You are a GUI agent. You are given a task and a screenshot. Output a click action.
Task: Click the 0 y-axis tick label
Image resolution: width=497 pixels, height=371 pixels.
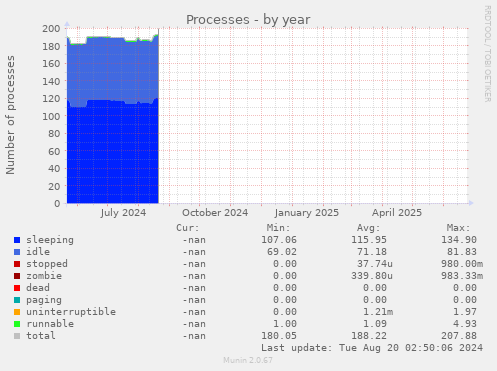click(57, 204)
